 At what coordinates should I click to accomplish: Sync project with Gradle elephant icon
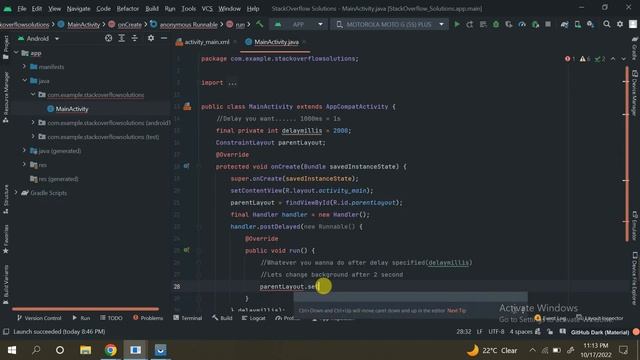564,24
